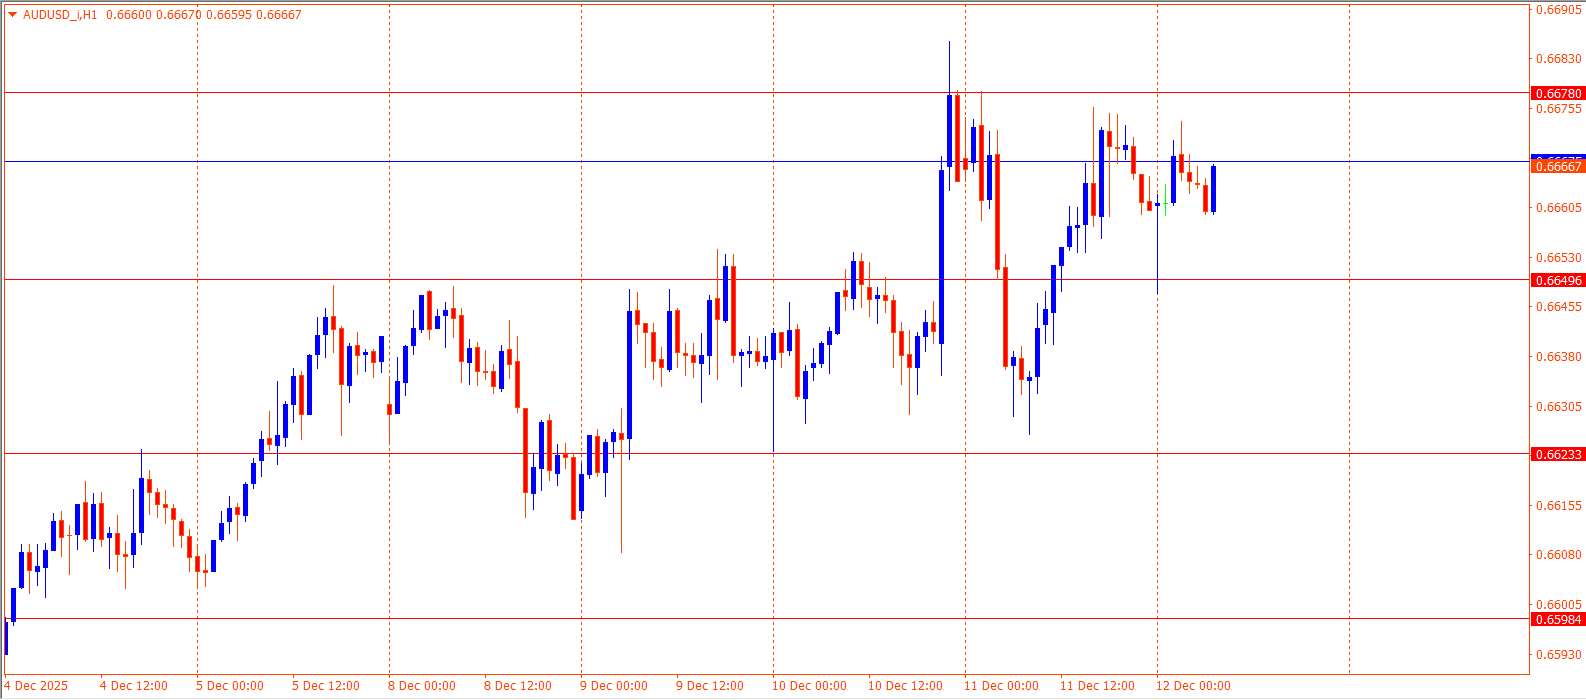Viewport: 1586px width, 700px height.
Task: Click the 9 Dec 12:00 time label
Action: coord(710,686)
